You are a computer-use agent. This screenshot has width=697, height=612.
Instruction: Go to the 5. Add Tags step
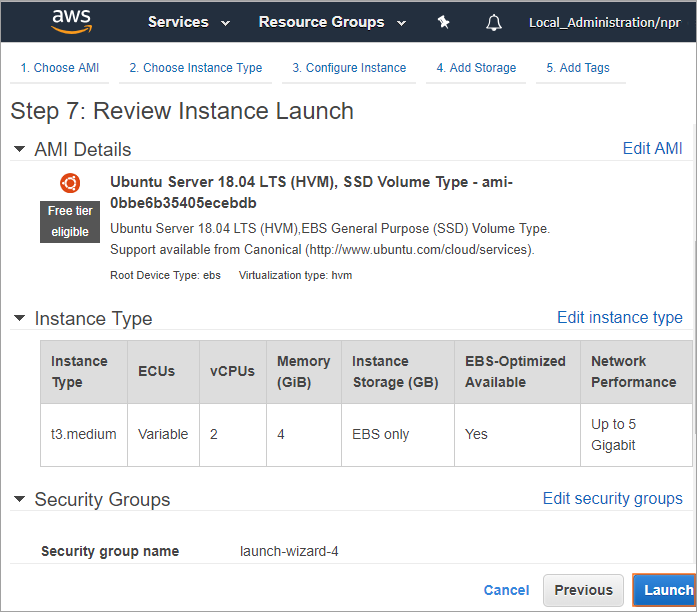click(x=577, y=68)
